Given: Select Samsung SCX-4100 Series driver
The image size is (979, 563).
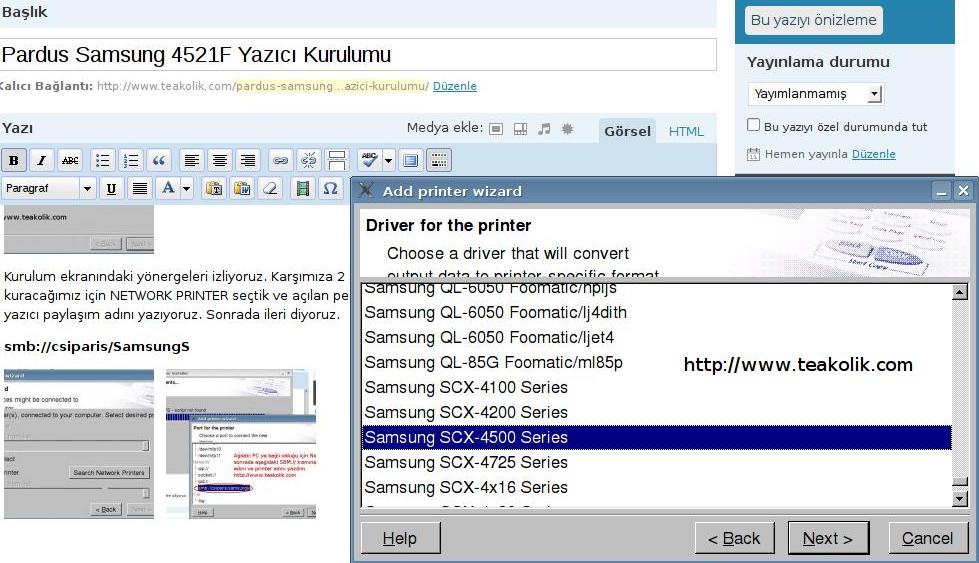Looking at the screenshot, I should (x=656, y=388).
